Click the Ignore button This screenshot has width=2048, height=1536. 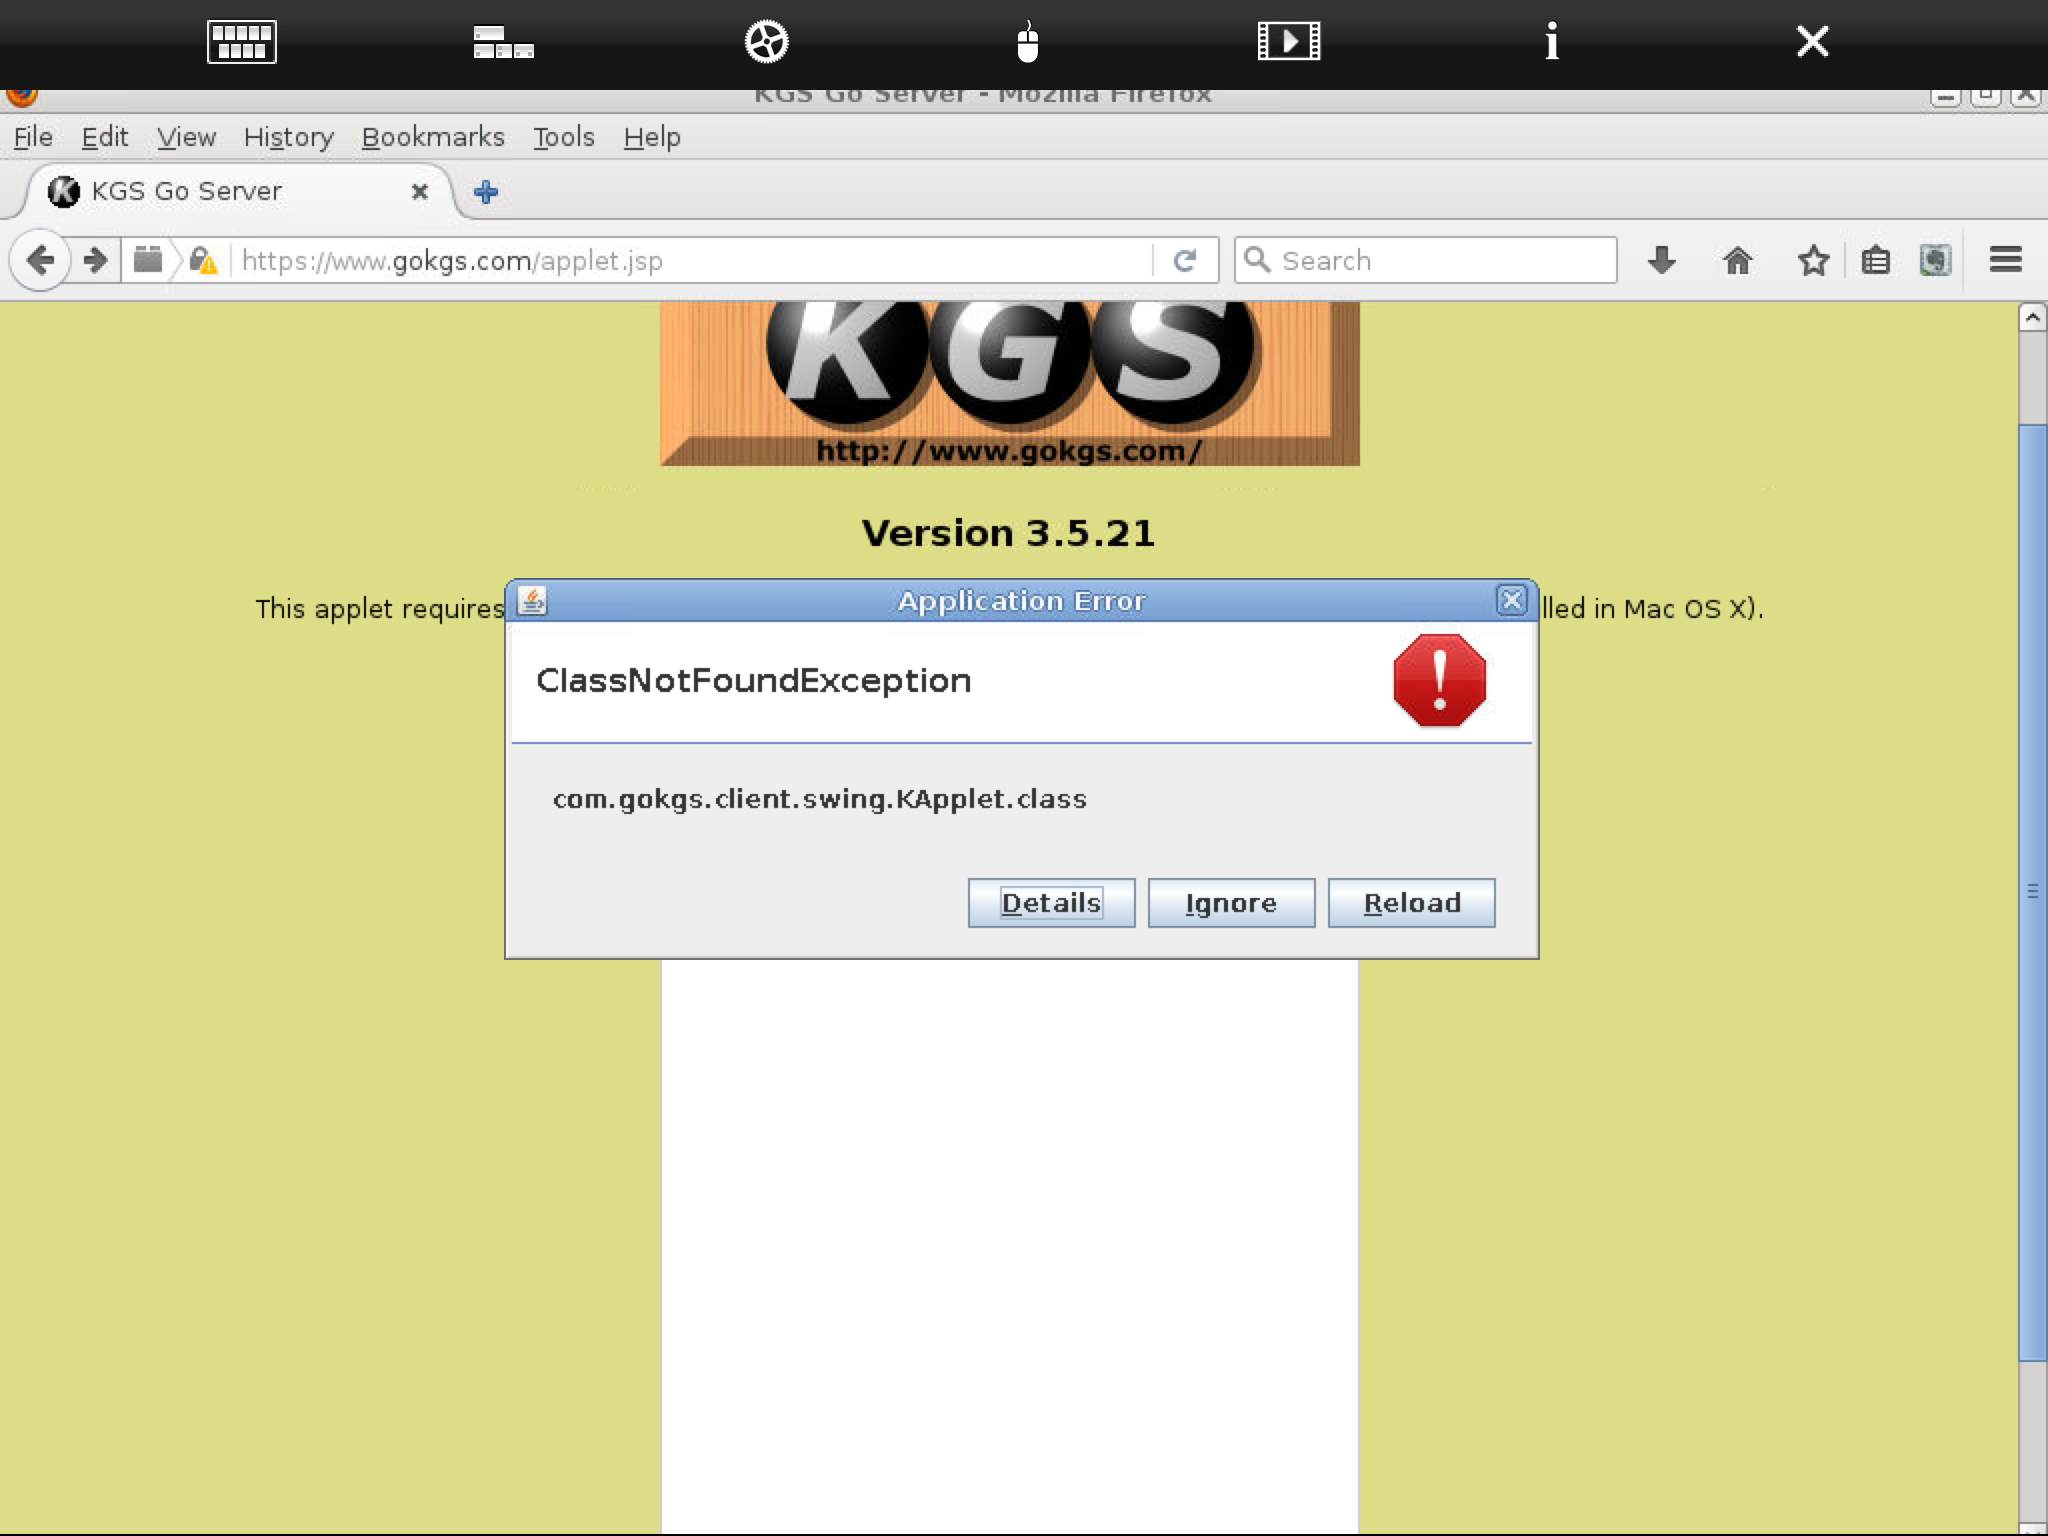1231,903
